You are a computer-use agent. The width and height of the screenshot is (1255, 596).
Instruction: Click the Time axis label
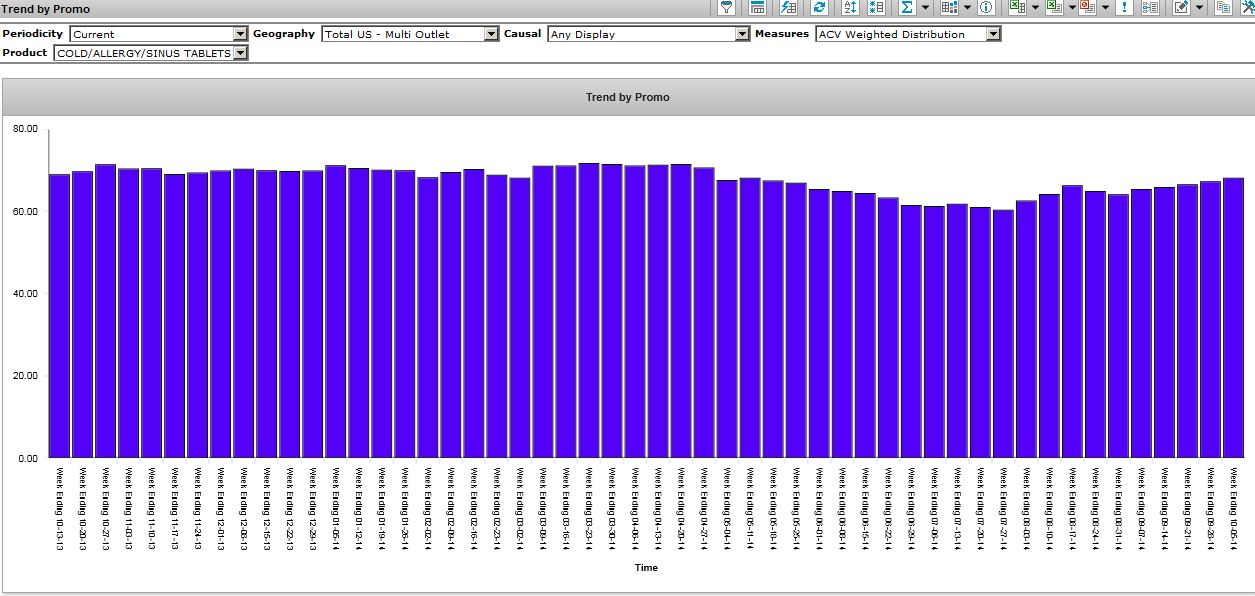click(x=646, y=568)
